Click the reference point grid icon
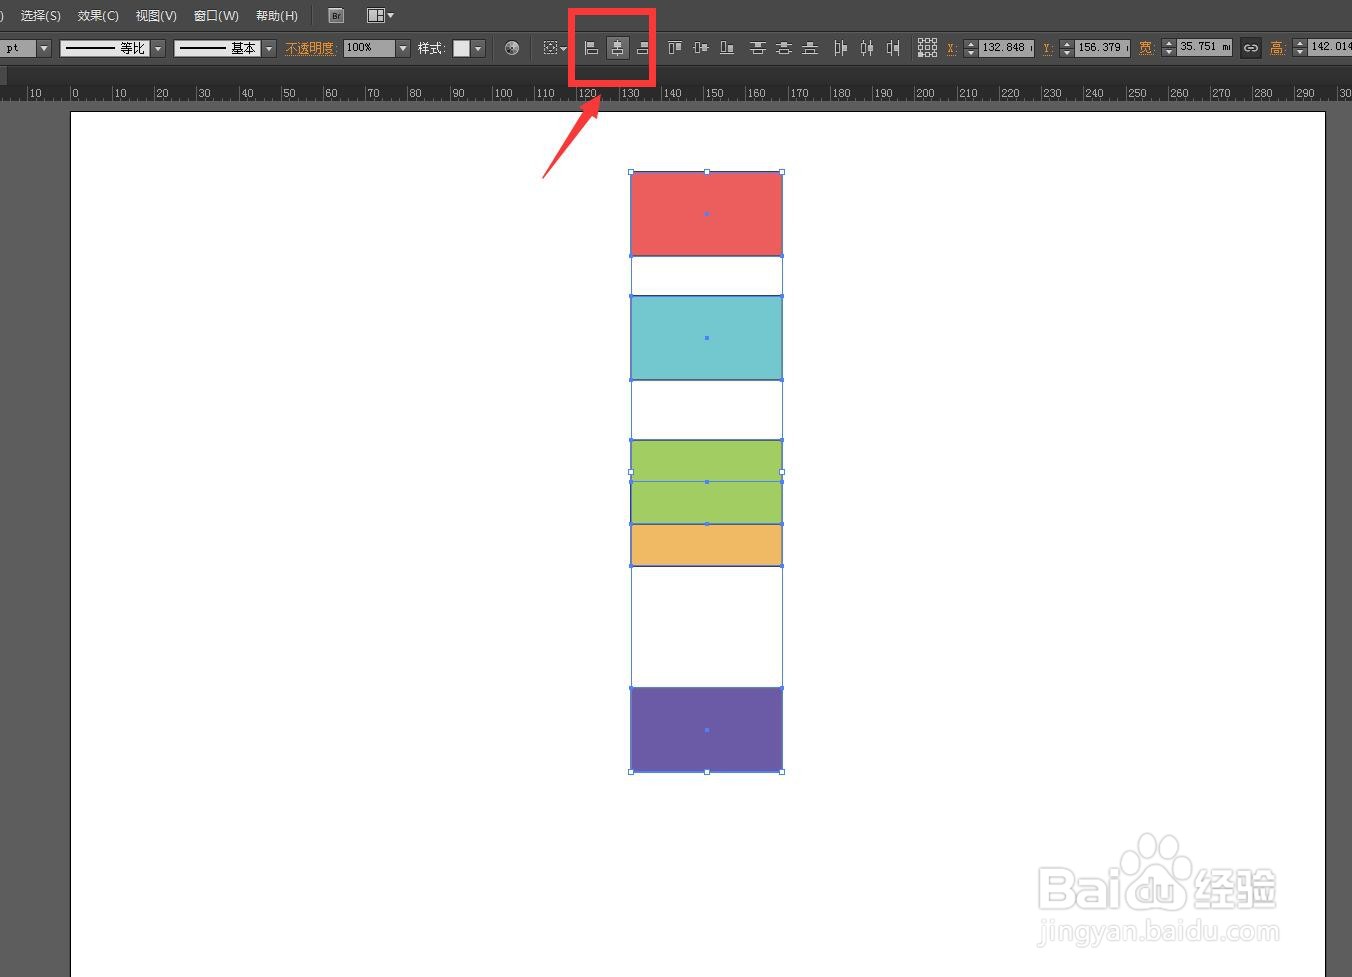The width and height of the screenshot is (1352, 977). [927, 48]
